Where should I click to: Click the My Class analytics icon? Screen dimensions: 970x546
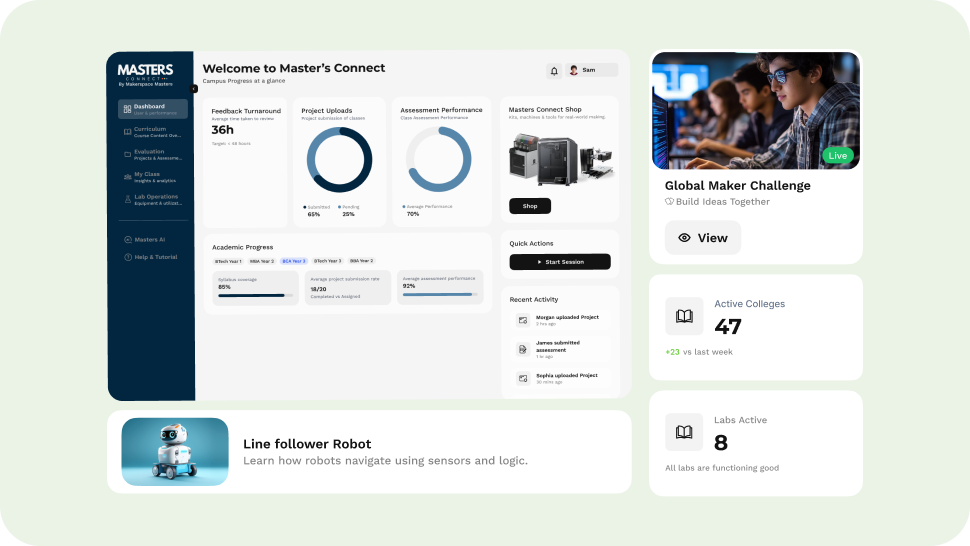[127, 177]
